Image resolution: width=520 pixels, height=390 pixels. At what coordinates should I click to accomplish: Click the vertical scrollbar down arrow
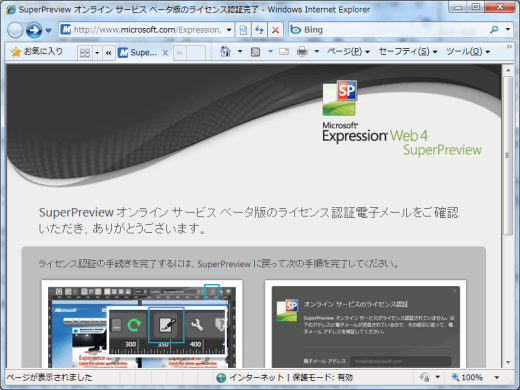pos(508,362)
